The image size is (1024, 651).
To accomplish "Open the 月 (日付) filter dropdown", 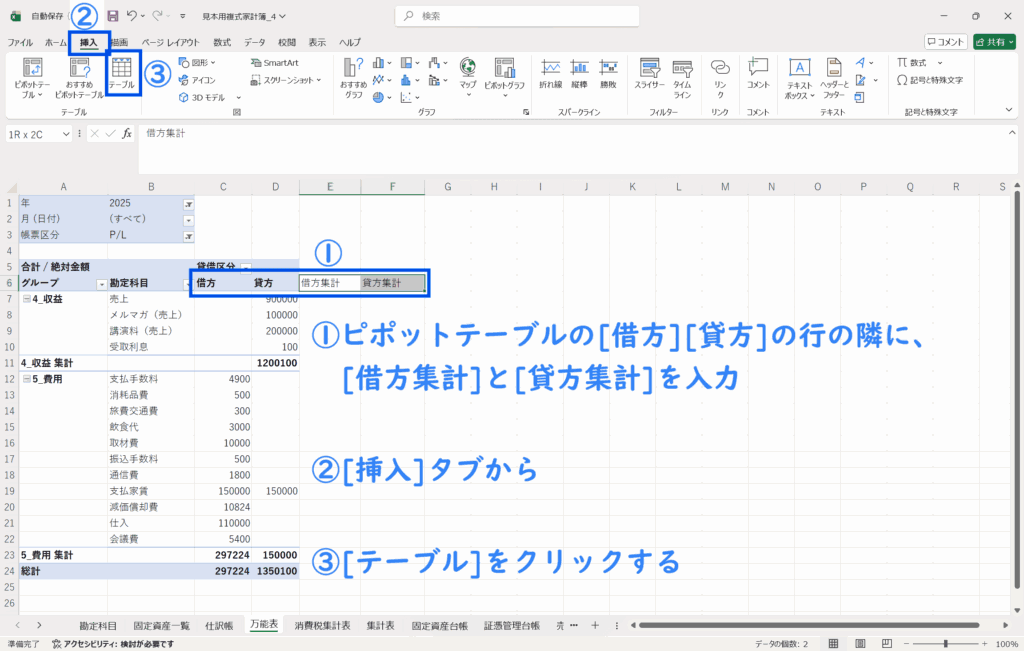I will click(x=188, y=220).
